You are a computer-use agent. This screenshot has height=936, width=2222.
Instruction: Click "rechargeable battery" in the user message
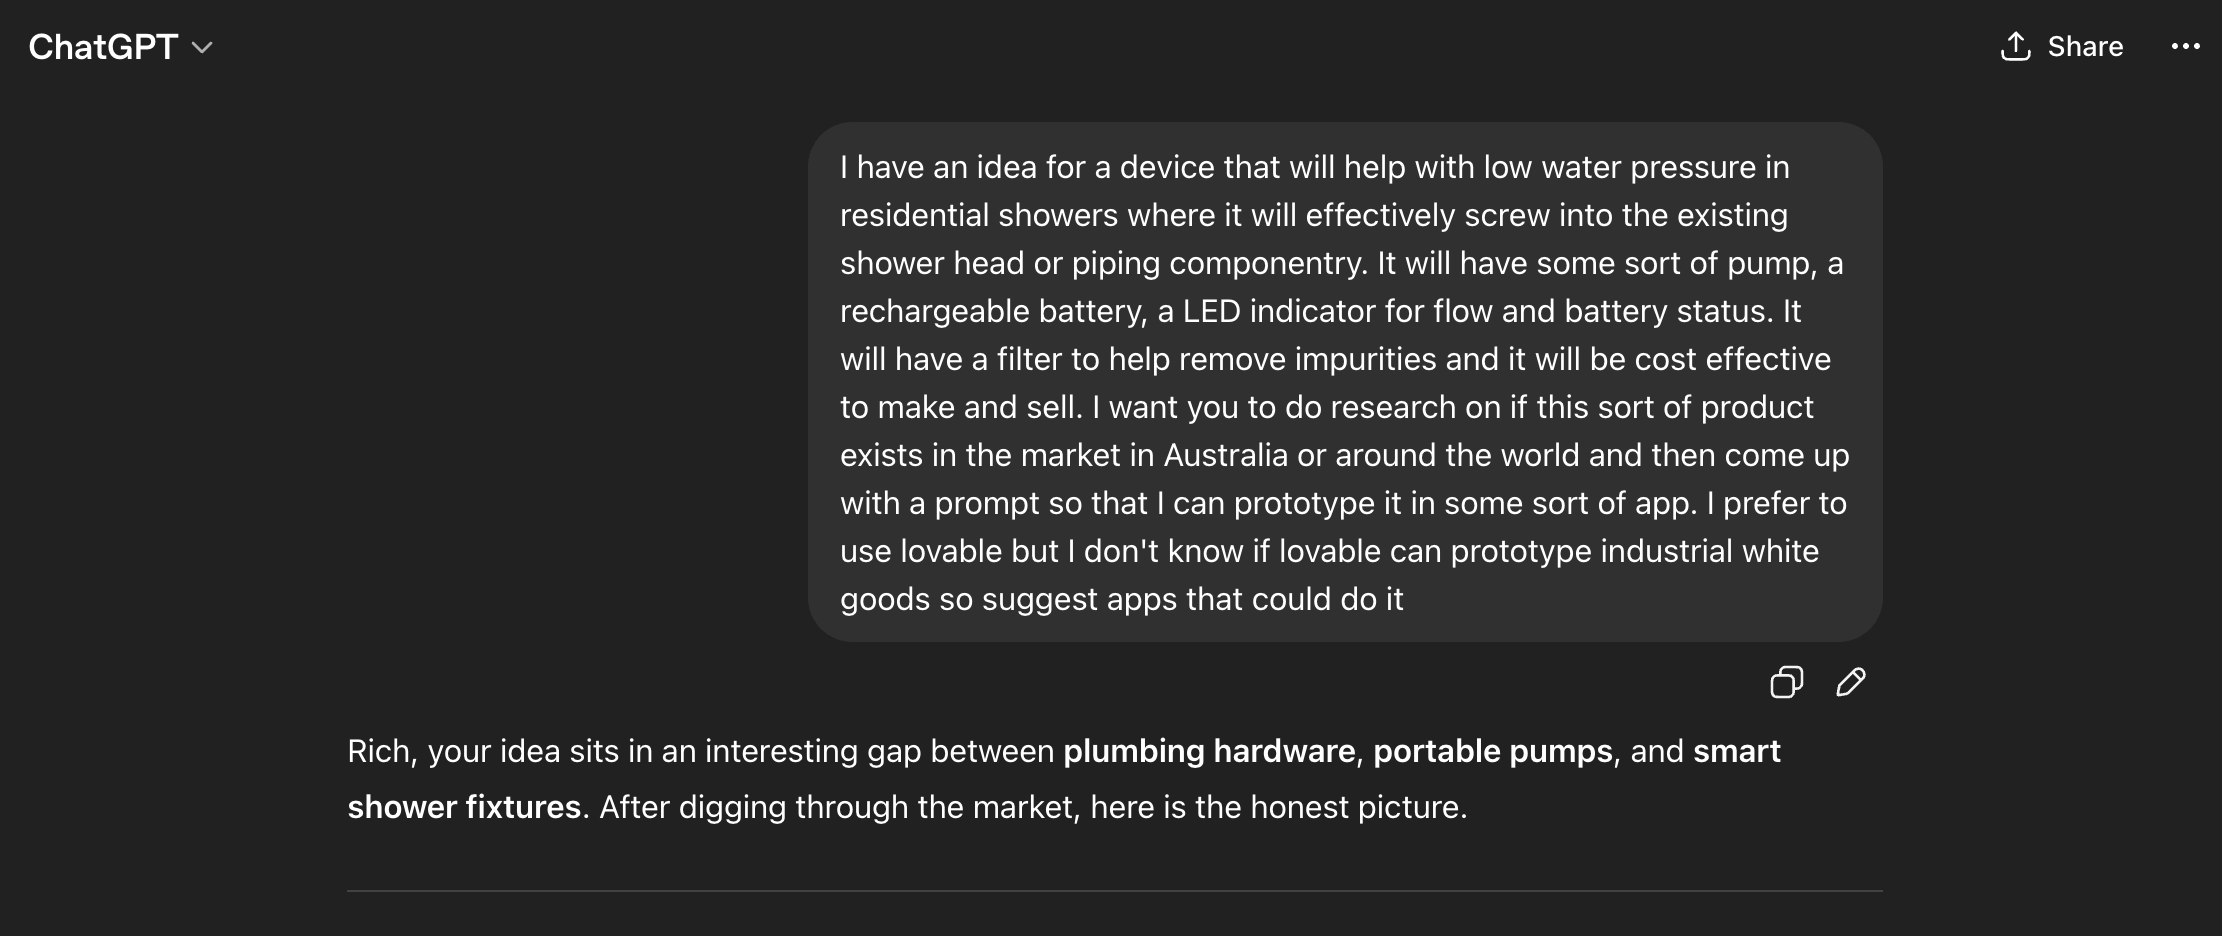tap(992, 311)
